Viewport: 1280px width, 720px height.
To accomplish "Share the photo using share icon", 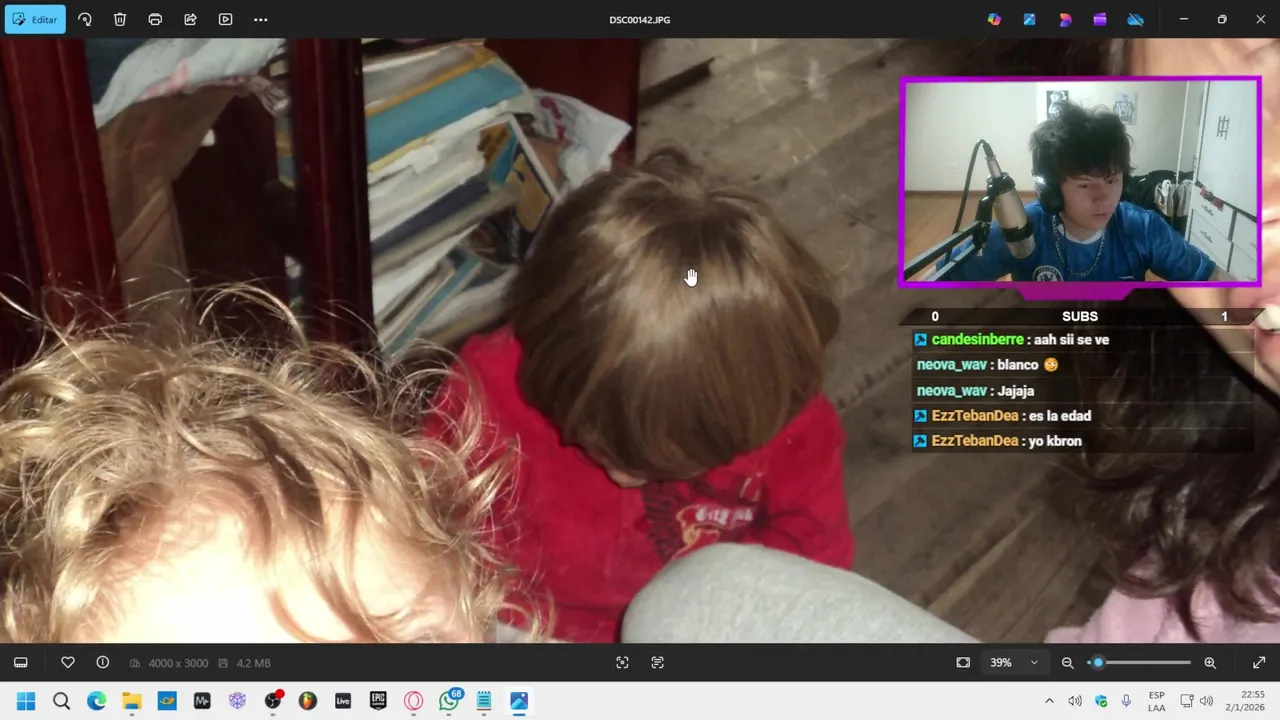I will [x=190, y=19].
